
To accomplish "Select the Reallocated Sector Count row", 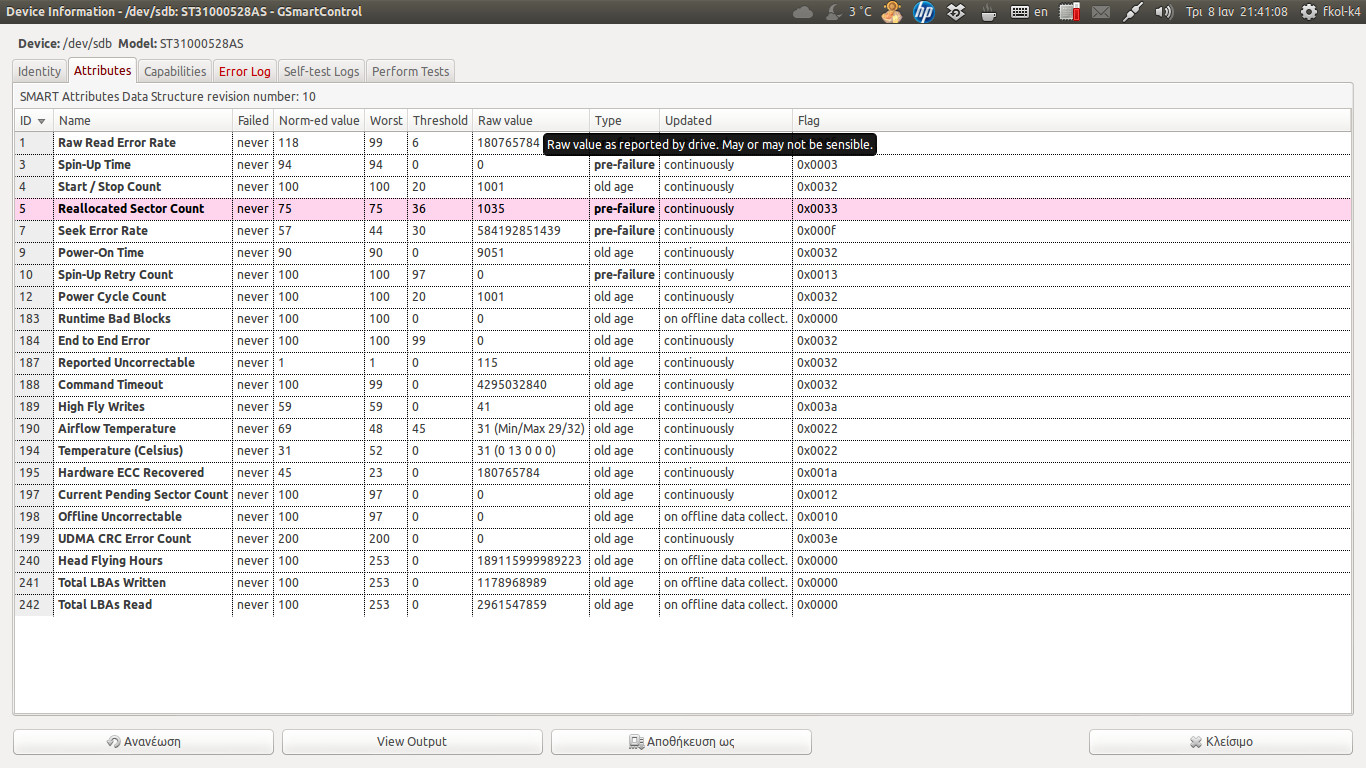I will click(683, 209).
